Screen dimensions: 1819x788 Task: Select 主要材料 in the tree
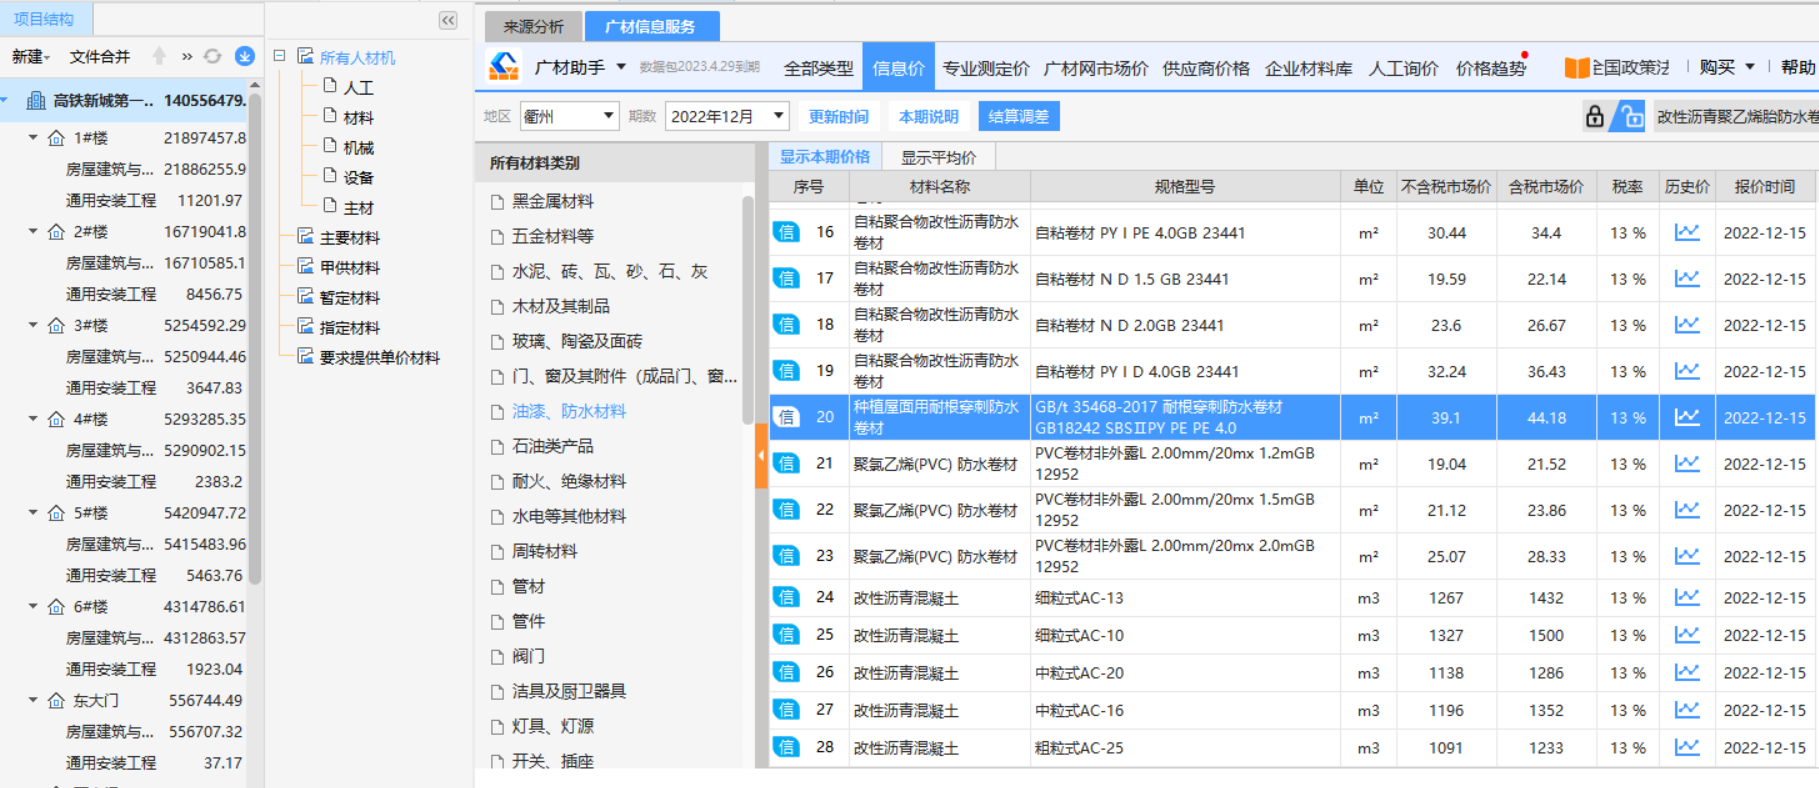350,237
